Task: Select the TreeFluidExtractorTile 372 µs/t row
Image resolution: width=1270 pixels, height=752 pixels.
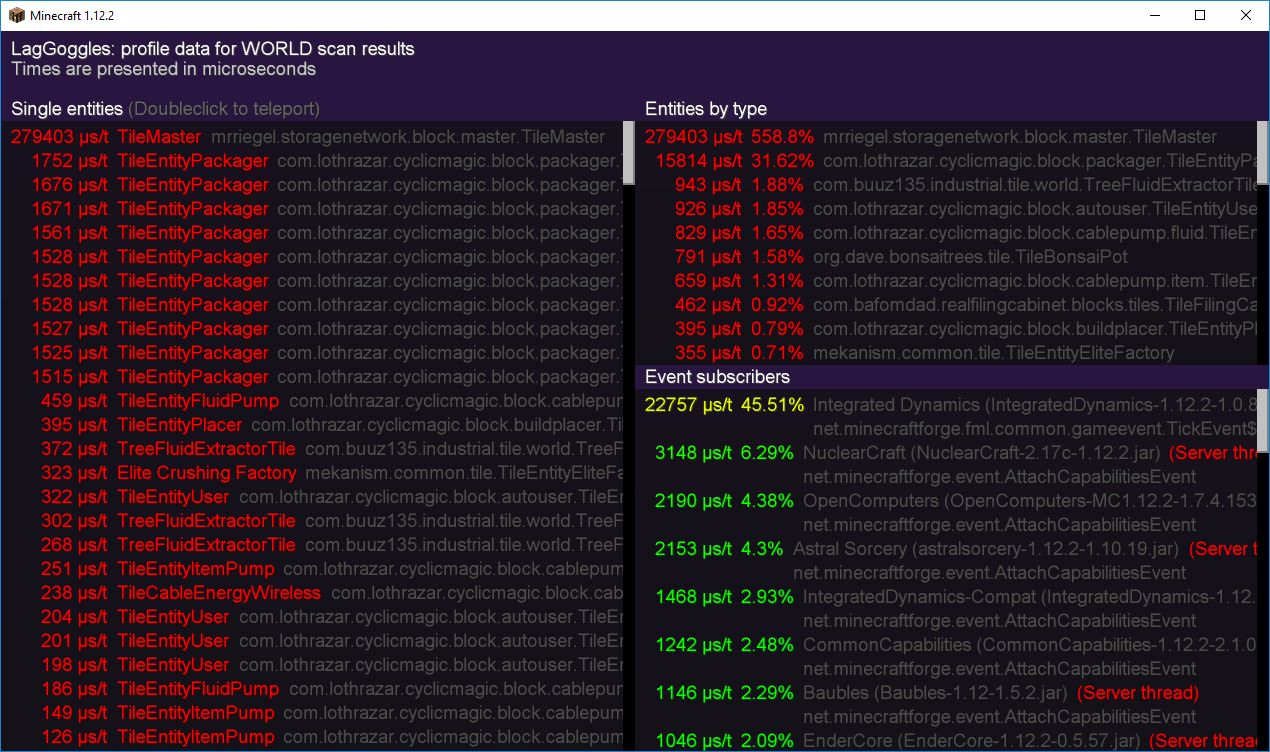Action: [x=312, y=449]
